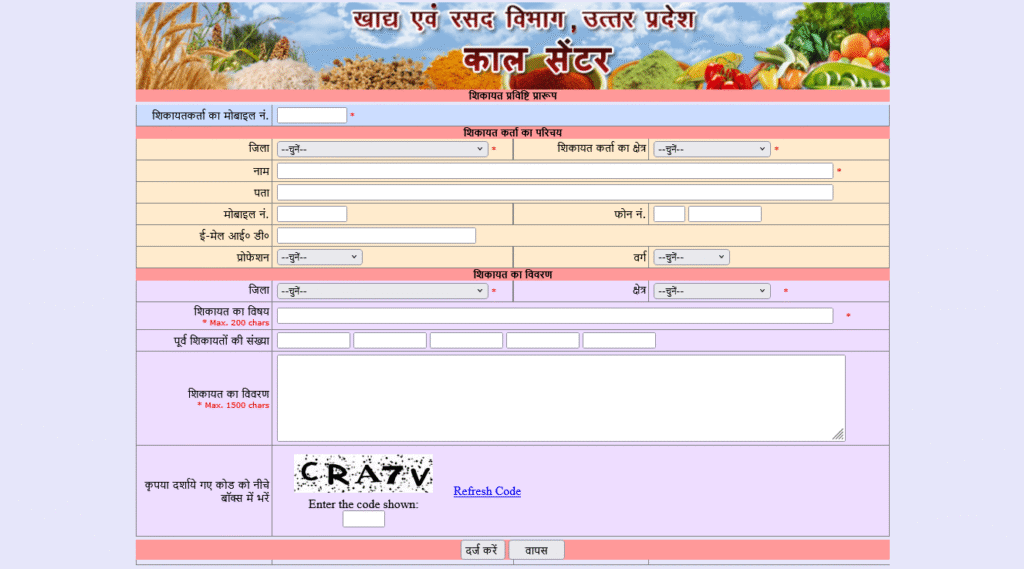Viewport: 1024px width, 569px height.
Task: Click inside the शिकायत का विवरण text area
Action: pyautogui.click(x=560, y=397)
